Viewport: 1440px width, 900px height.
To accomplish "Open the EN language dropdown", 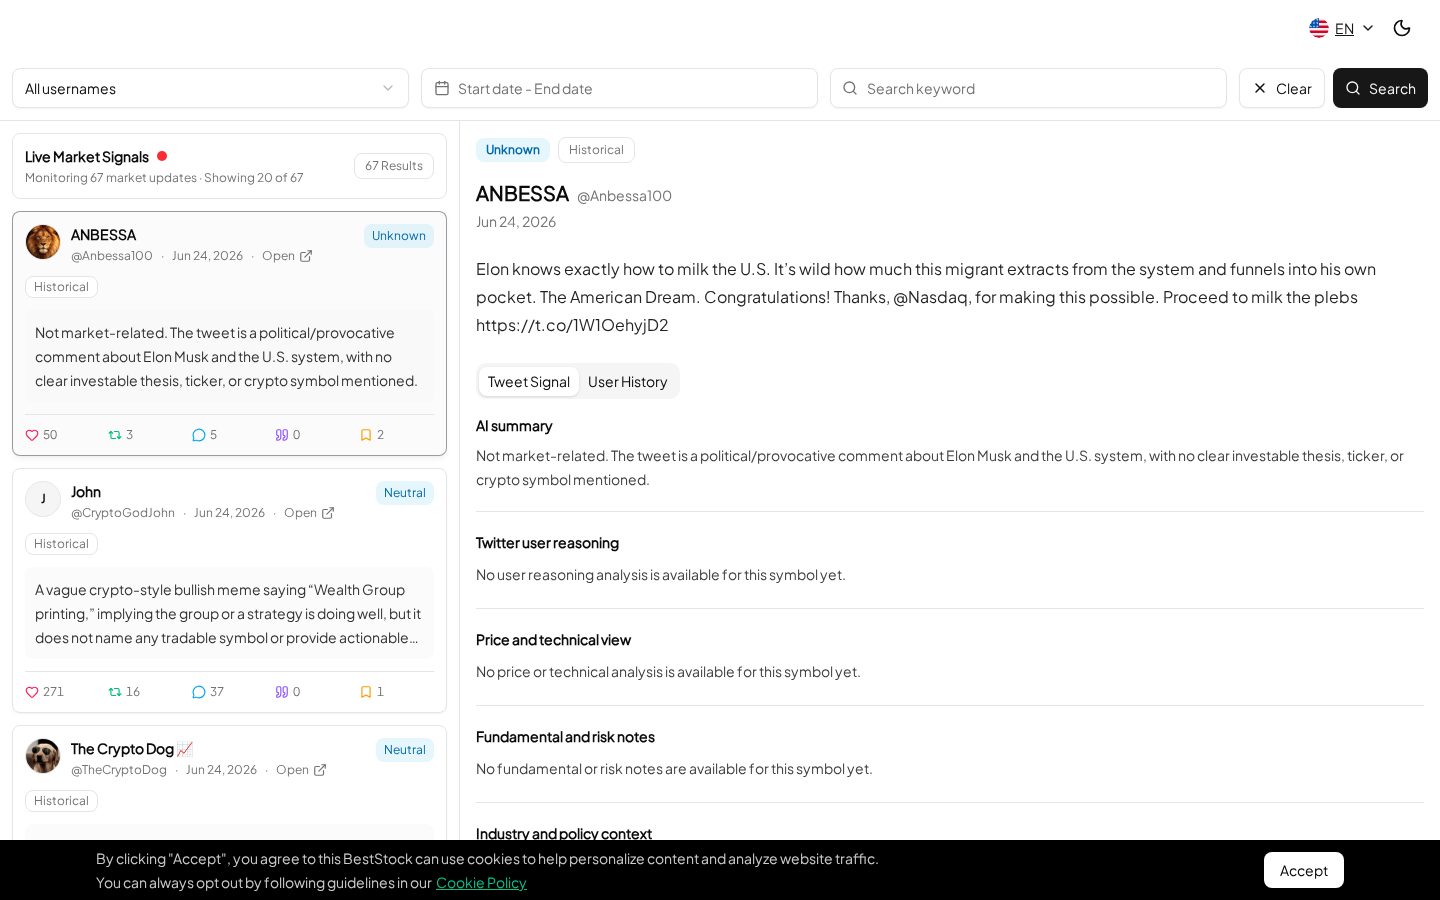I will [x=1342, y=28].
